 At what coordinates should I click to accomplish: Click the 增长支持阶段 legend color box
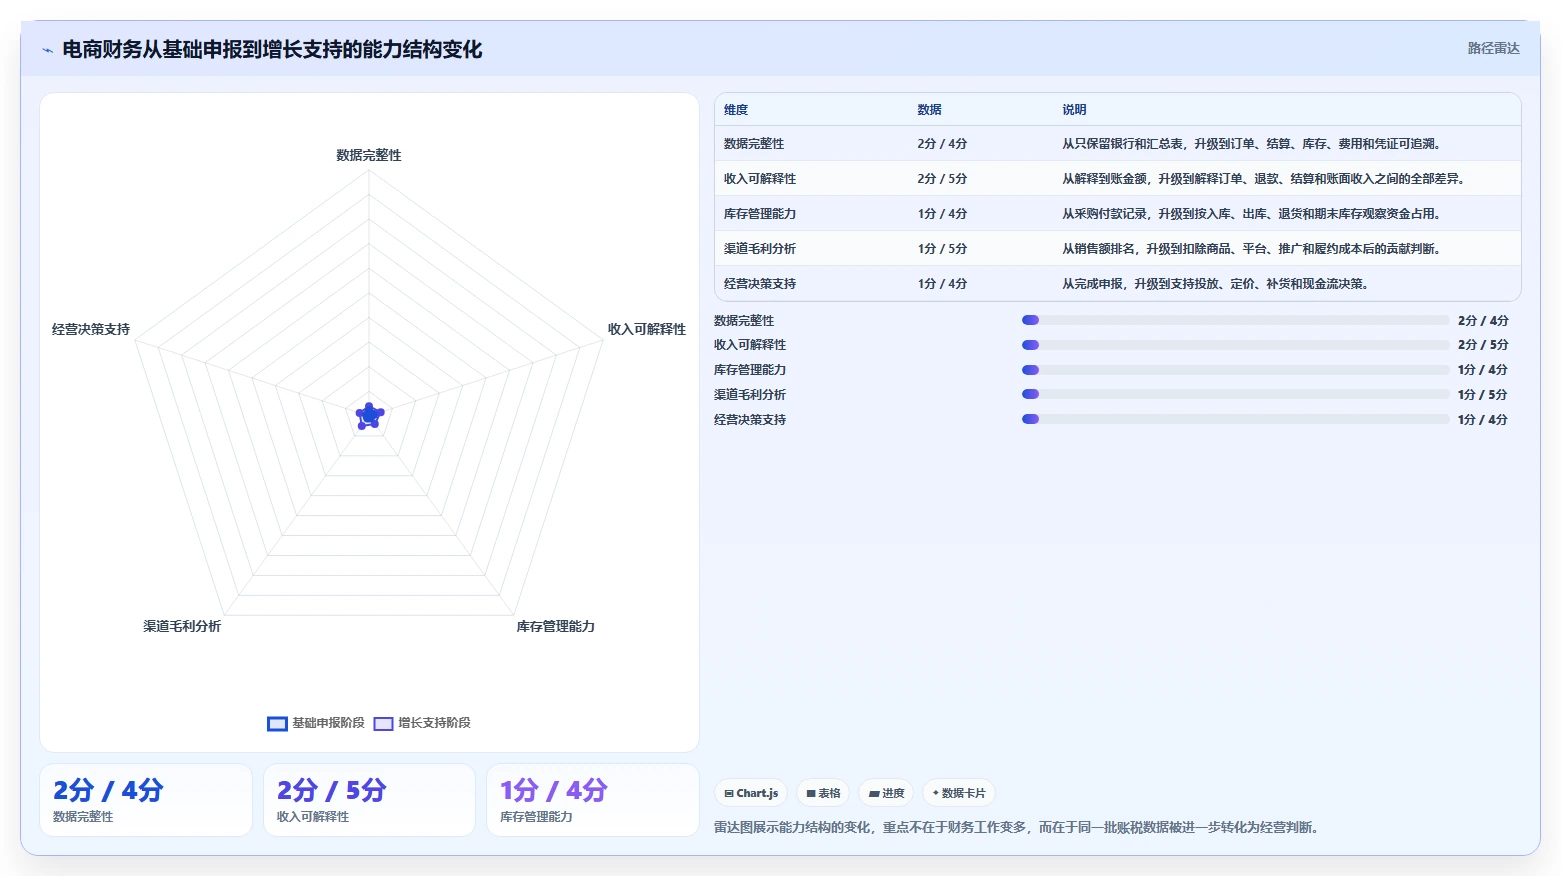383,724
